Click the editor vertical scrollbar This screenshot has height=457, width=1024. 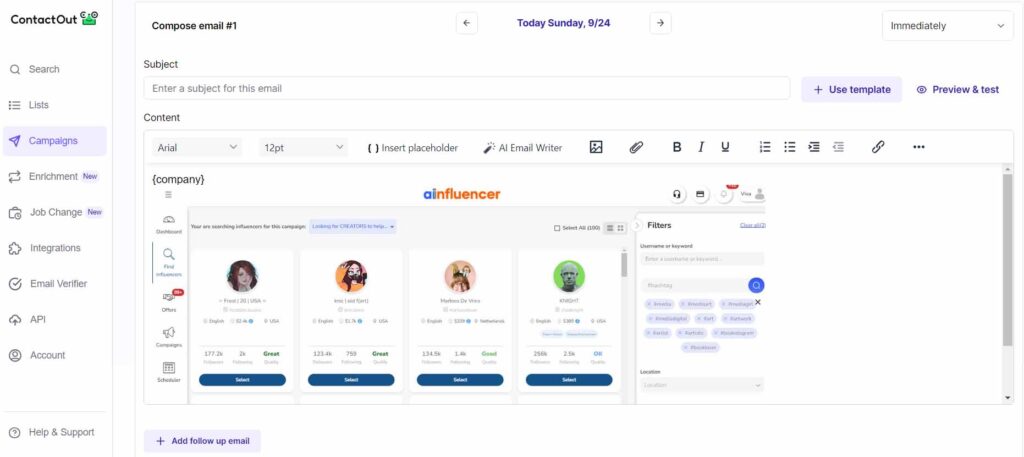[1008, 261]
